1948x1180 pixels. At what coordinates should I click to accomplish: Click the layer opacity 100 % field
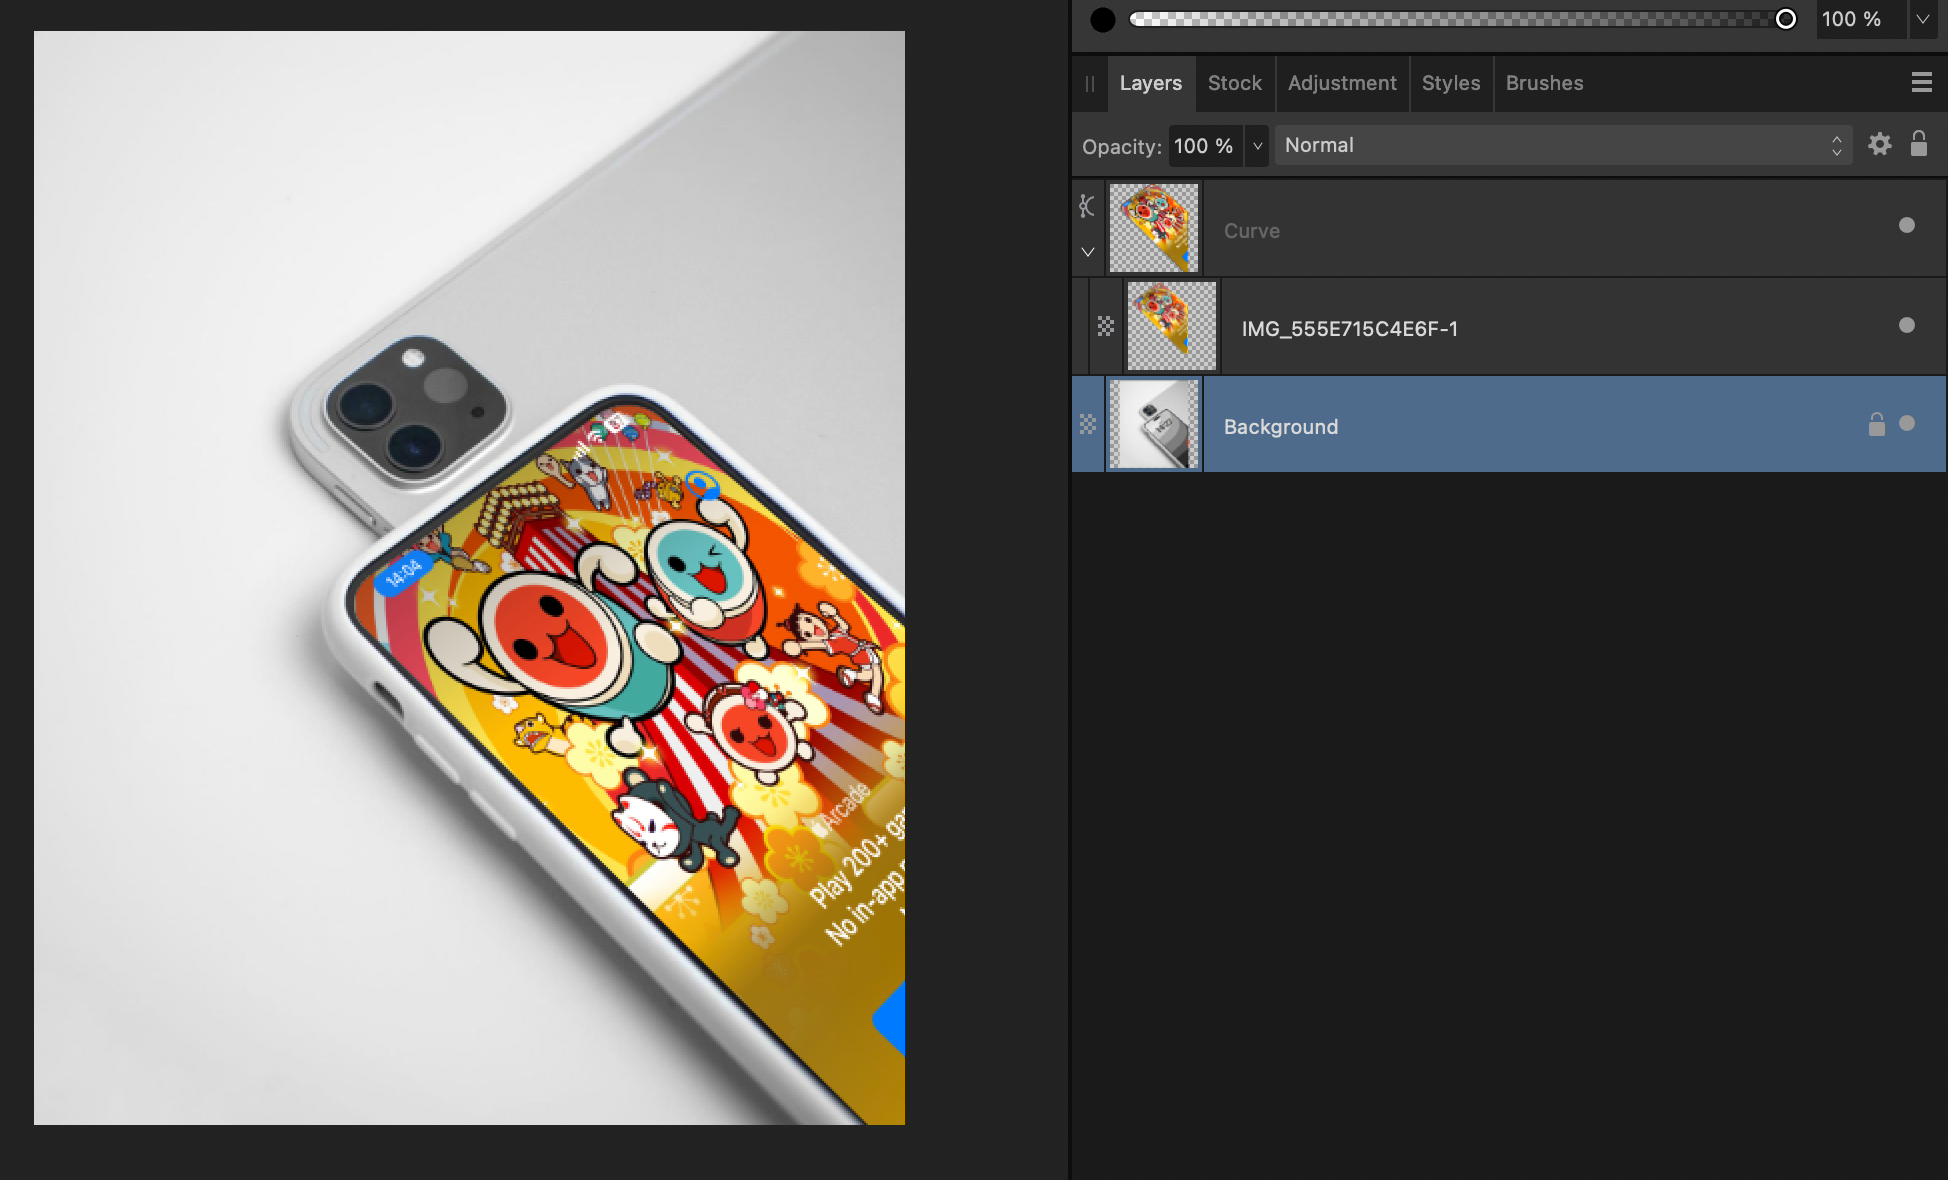click(1205, 146)
